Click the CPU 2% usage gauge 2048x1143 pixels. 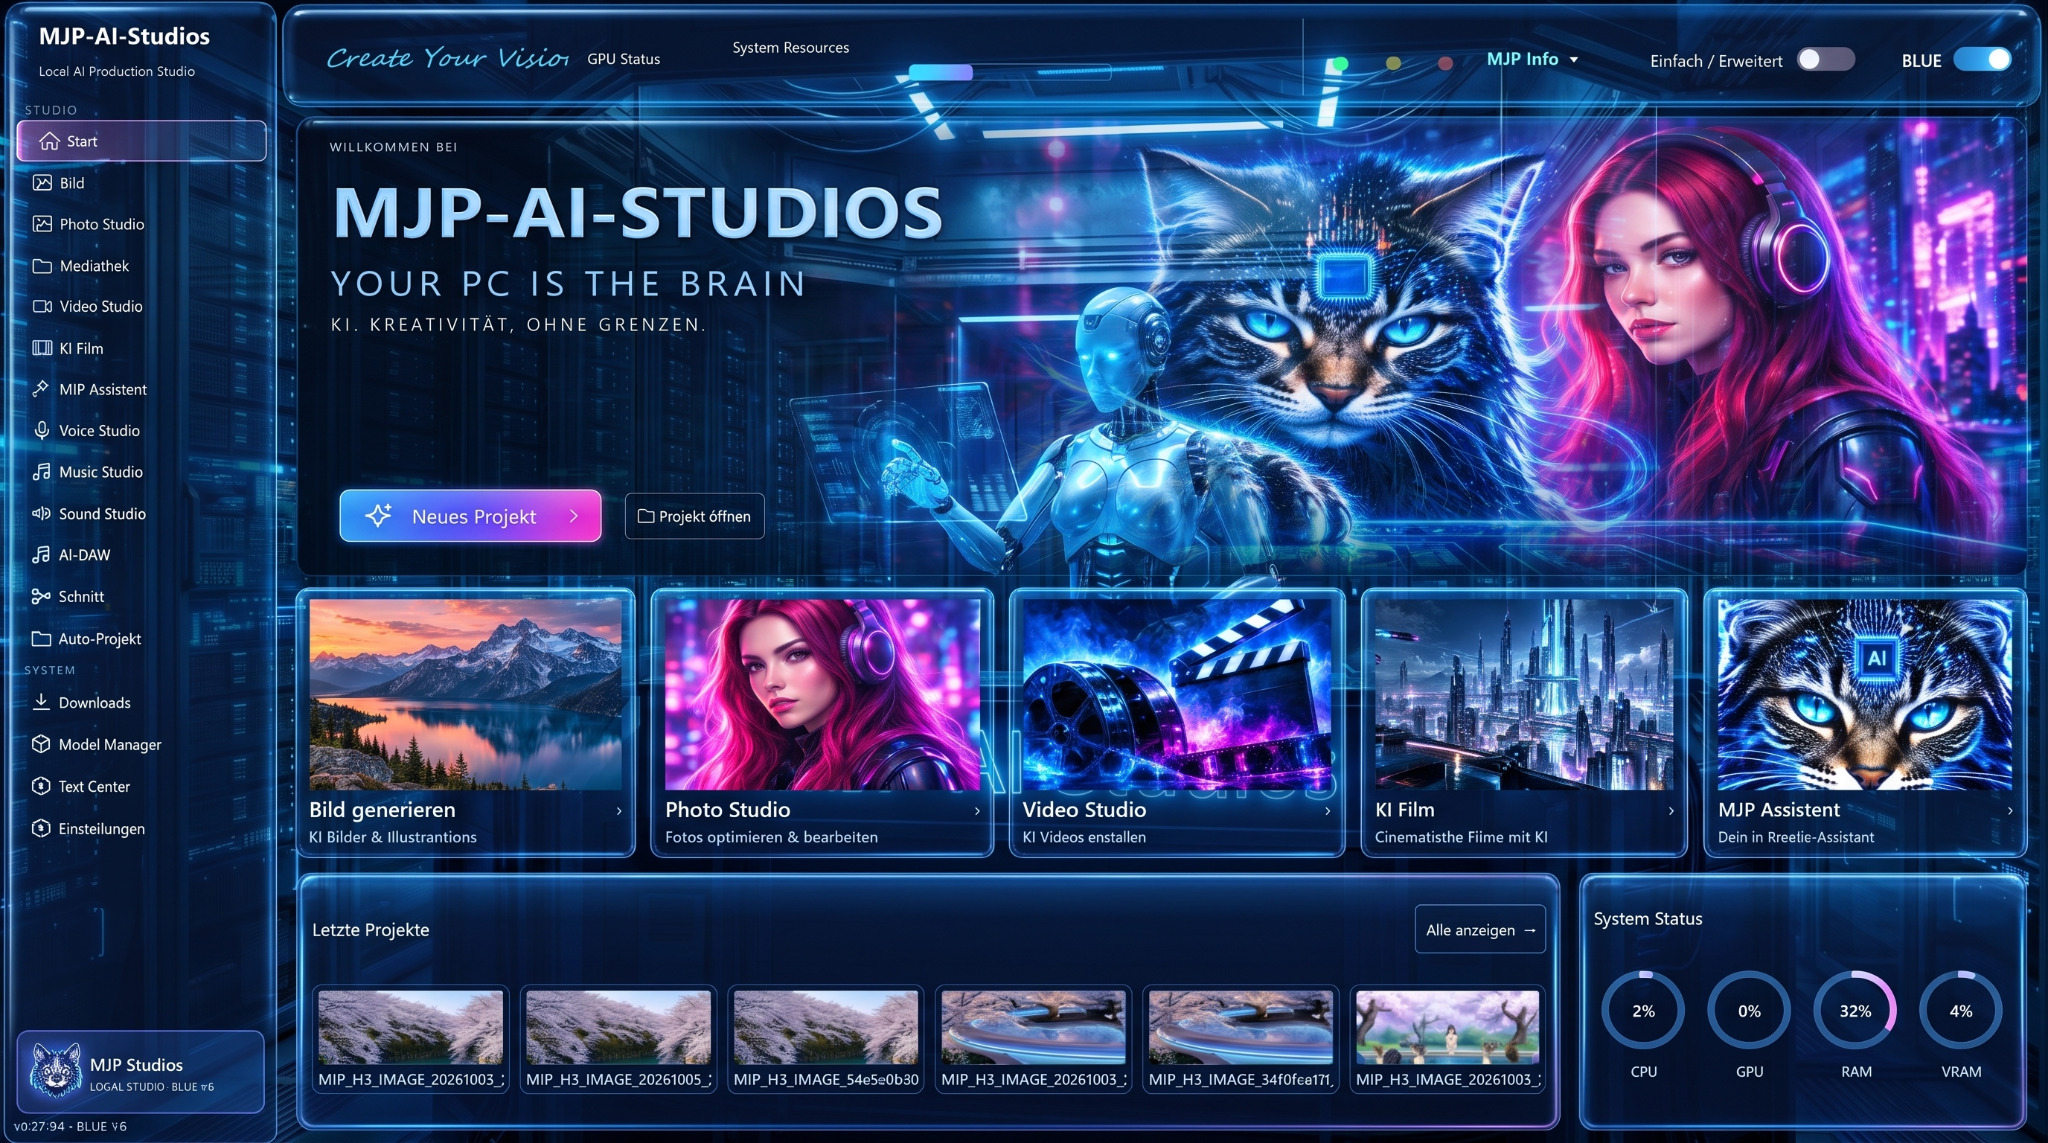(1643, 1011)
